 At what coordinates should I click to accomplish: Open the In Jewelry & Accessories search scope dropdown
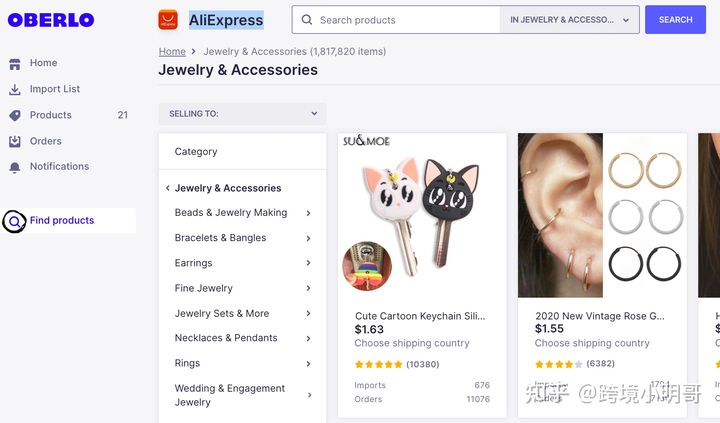569,20
